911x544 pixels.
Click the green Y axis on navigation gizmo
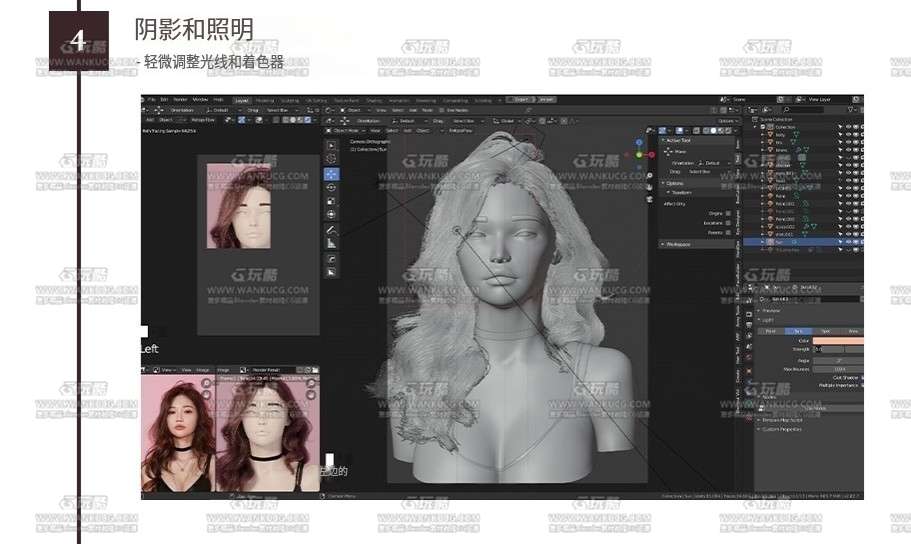(x=640, y=155)
